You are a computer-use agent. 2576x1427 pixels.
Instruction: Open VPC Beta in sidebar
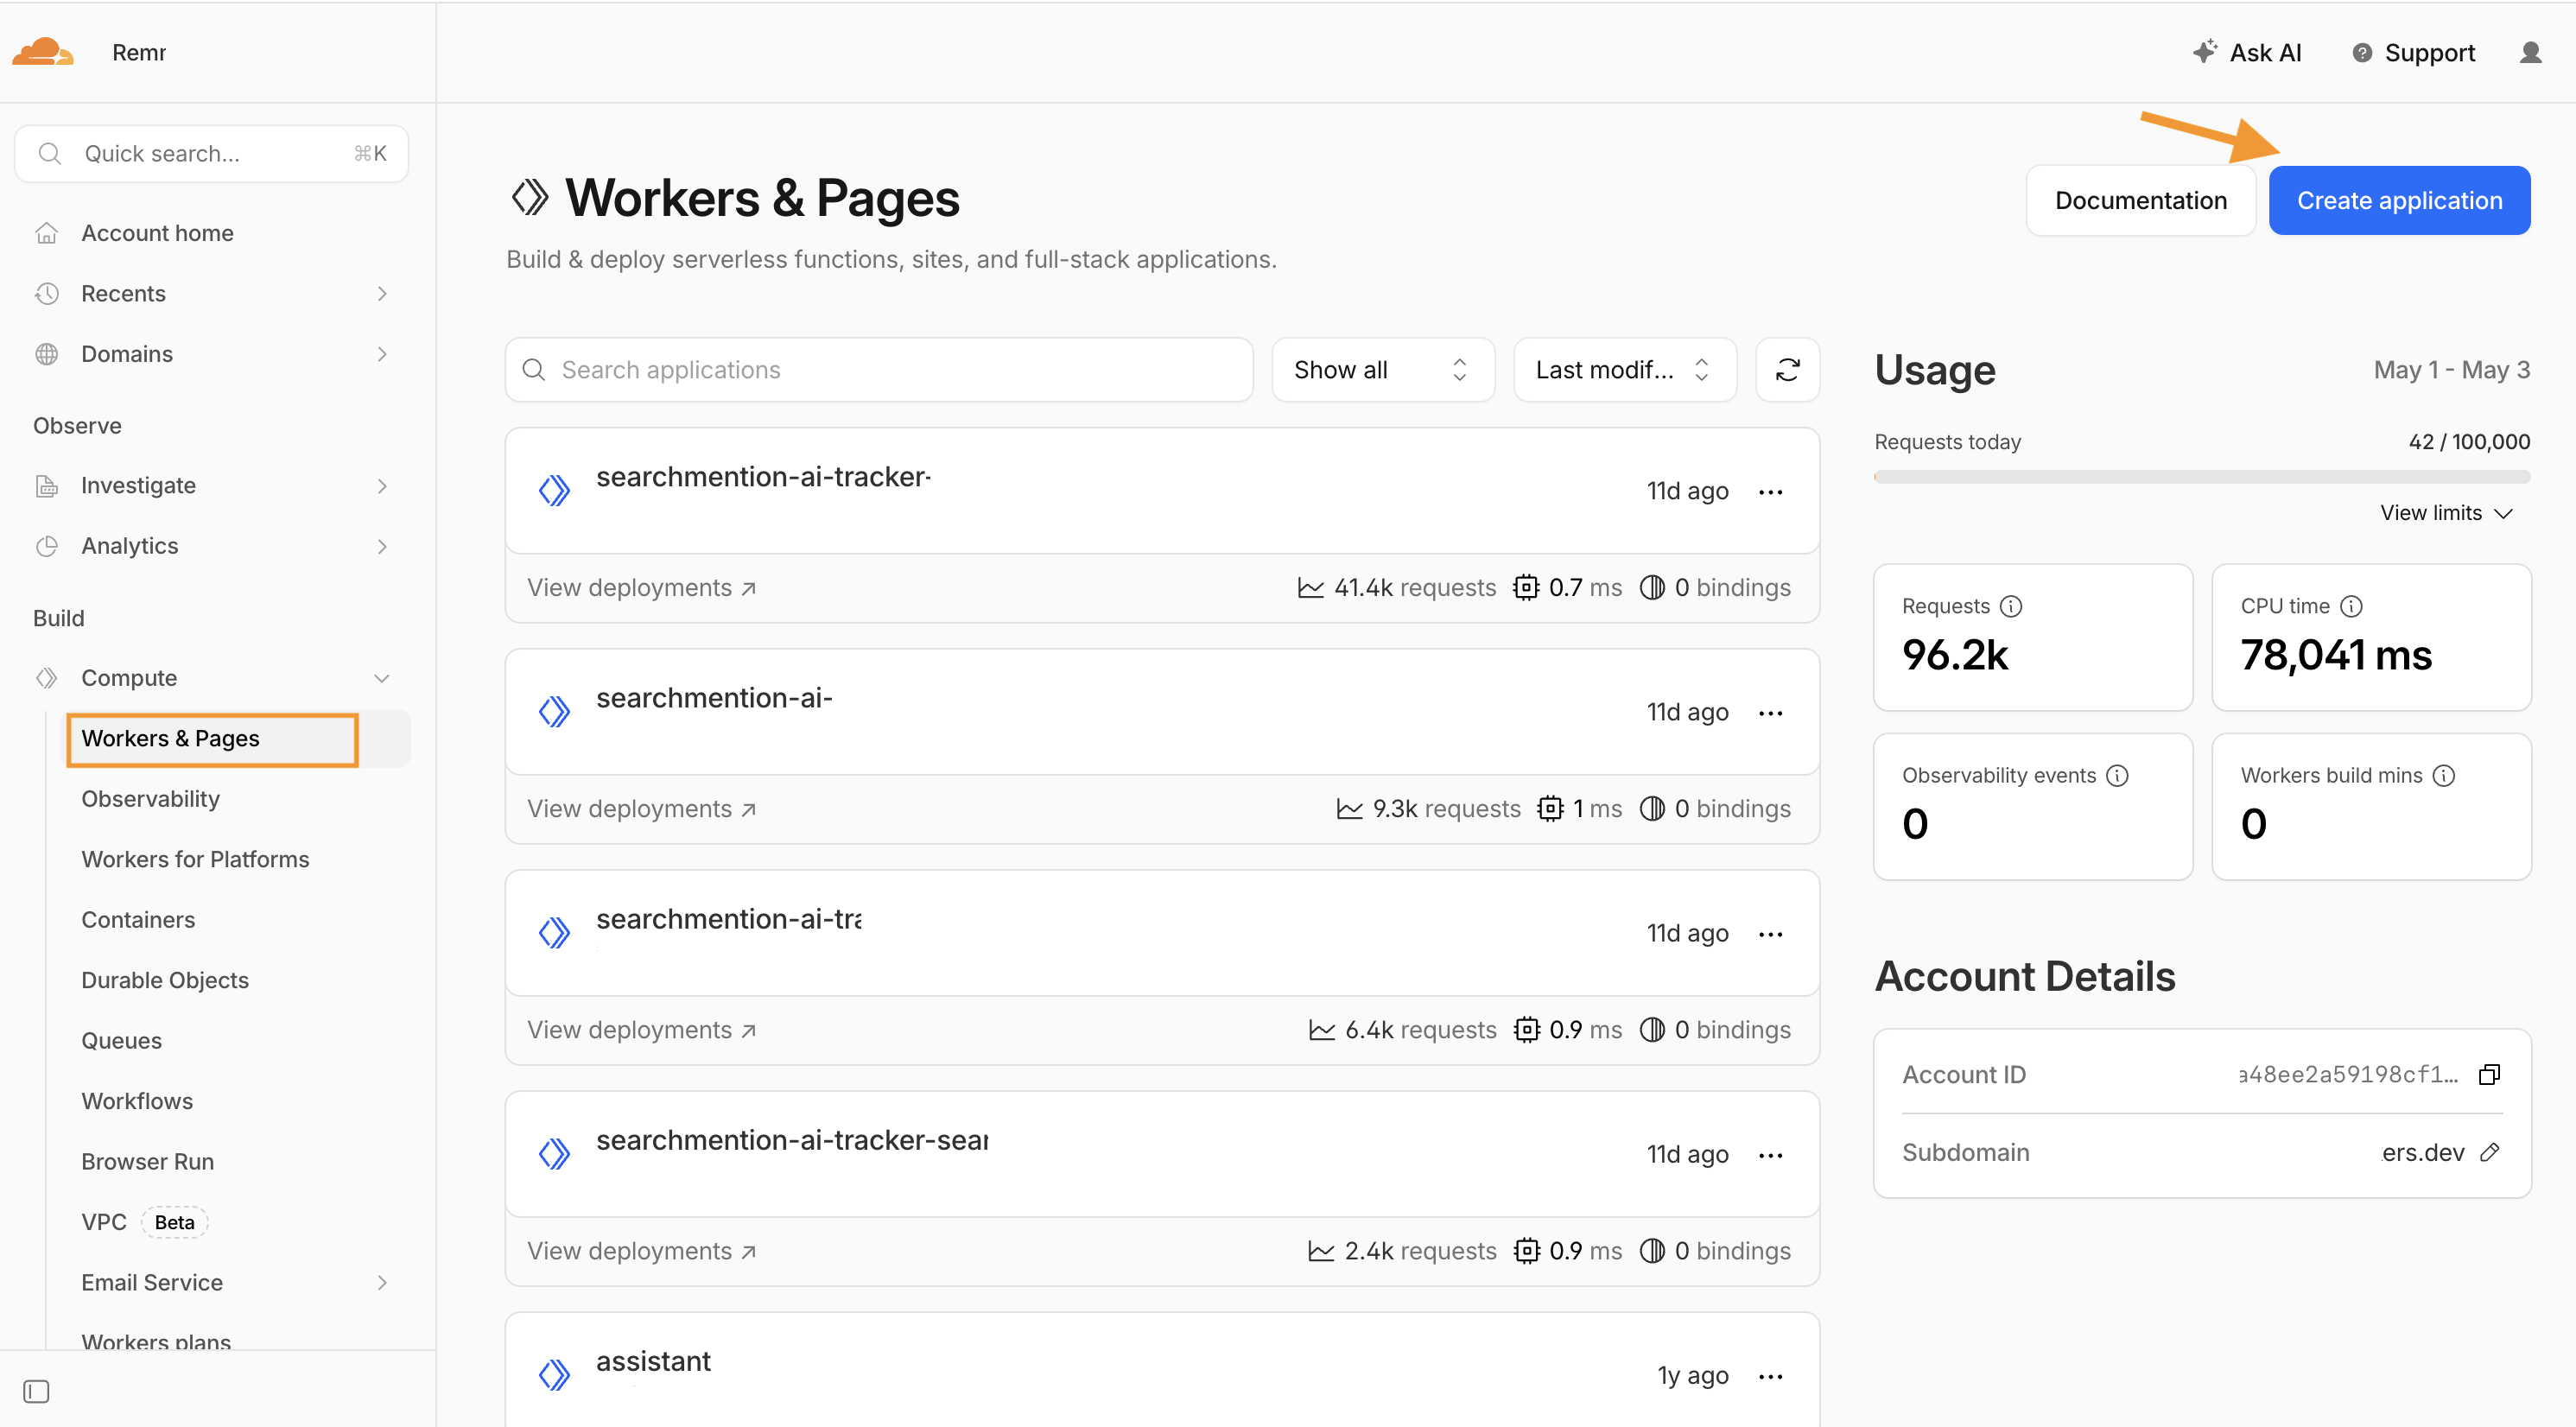tap(144, 1222)
